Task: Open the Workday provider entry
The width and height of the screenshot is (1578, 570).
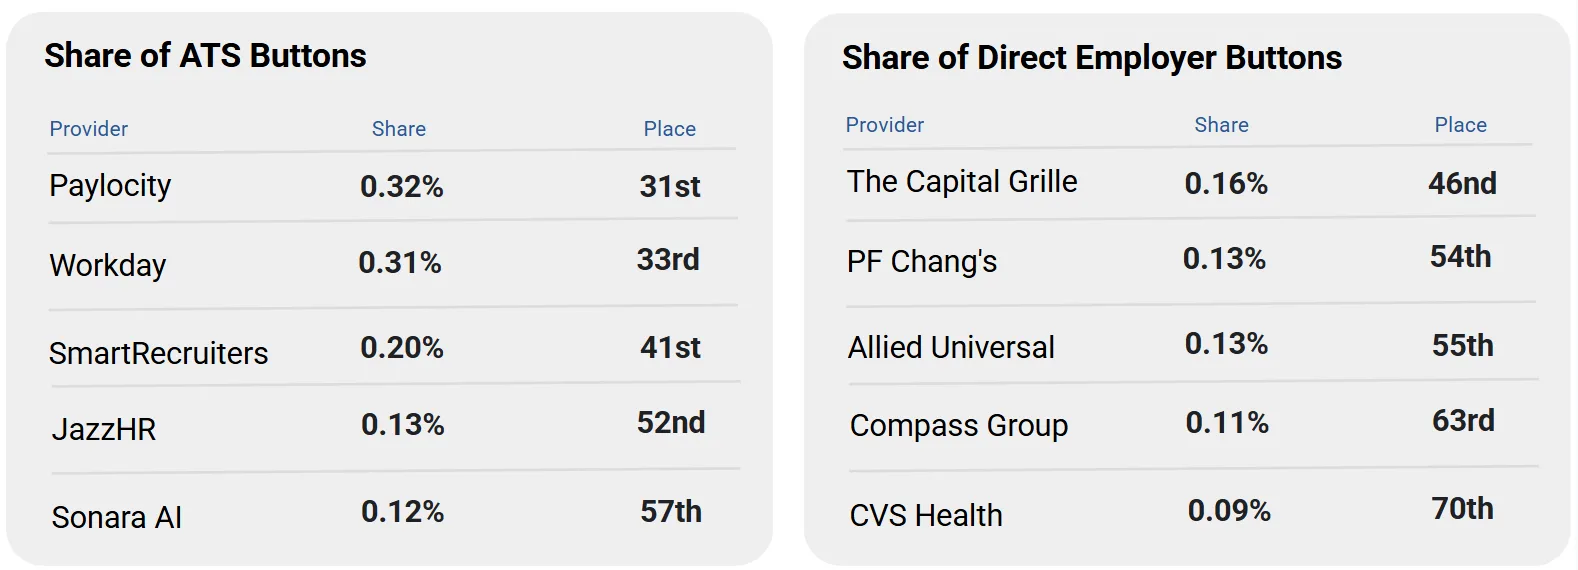Action: point(107,265)
